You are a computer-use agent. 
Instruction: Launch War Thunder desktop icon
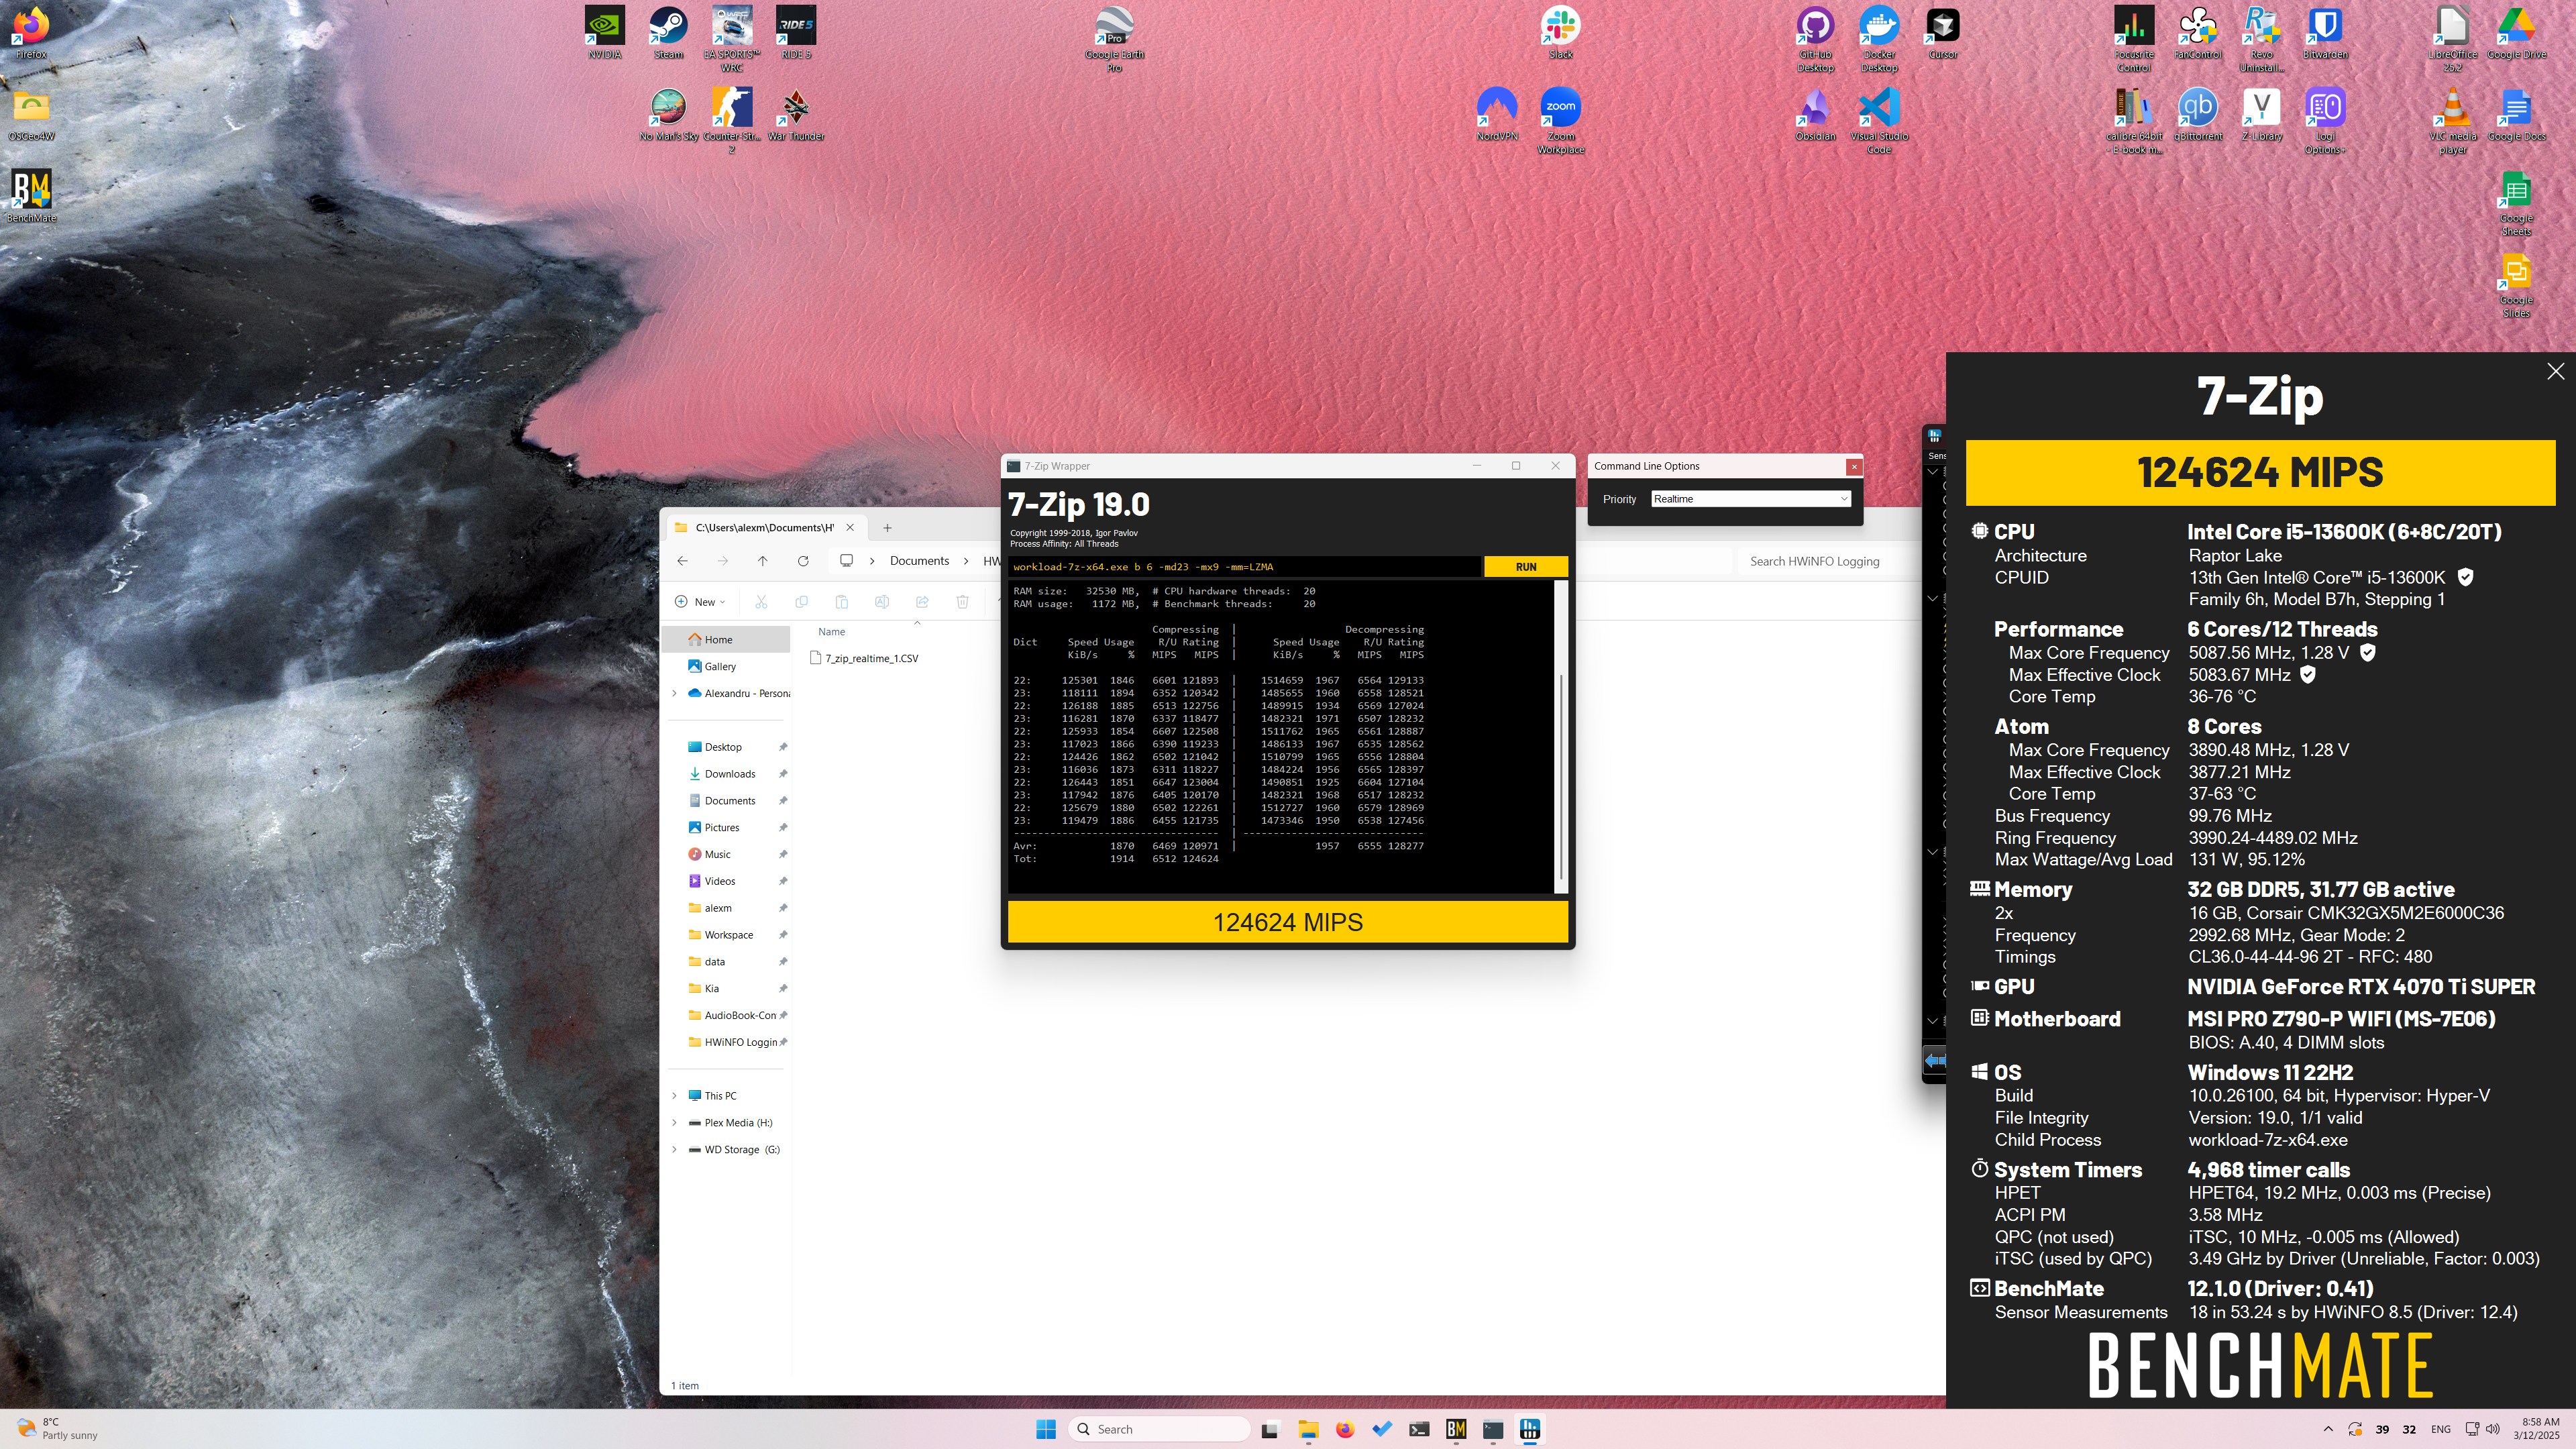point(796,114)
